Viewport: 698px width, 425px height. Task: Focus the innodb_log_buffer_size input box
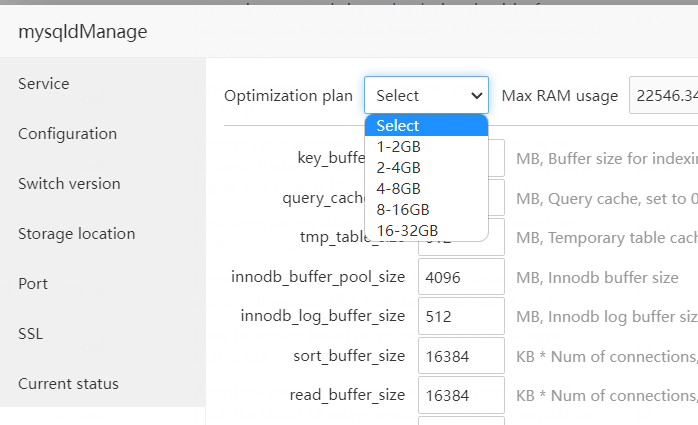tap(460, 316)
